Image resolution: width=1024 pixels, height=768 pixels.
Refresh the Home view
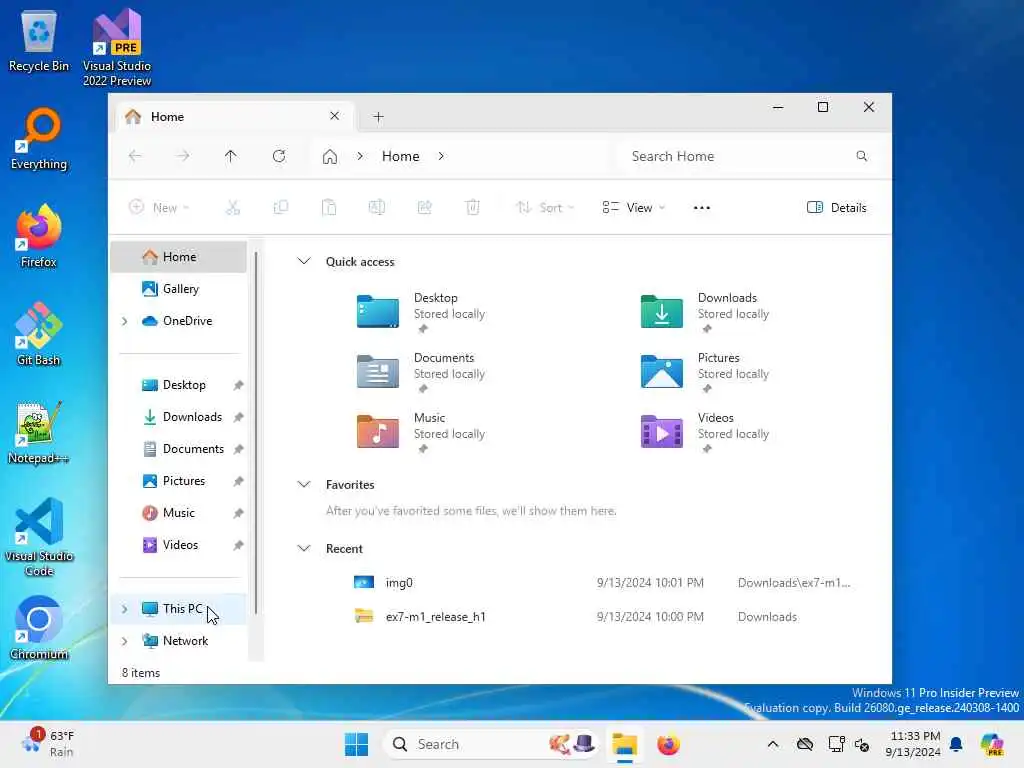coord(279,156)
